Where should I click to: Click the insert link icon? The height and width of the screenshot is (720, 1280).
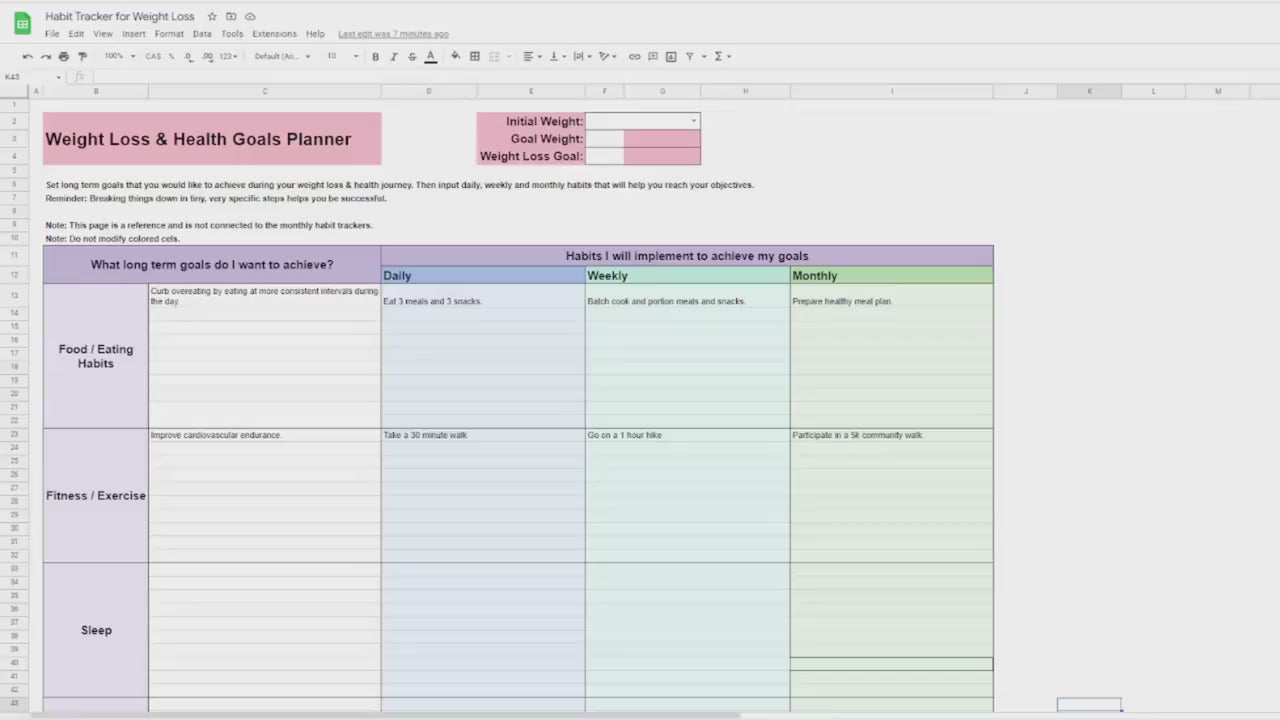tap(634, 57)
